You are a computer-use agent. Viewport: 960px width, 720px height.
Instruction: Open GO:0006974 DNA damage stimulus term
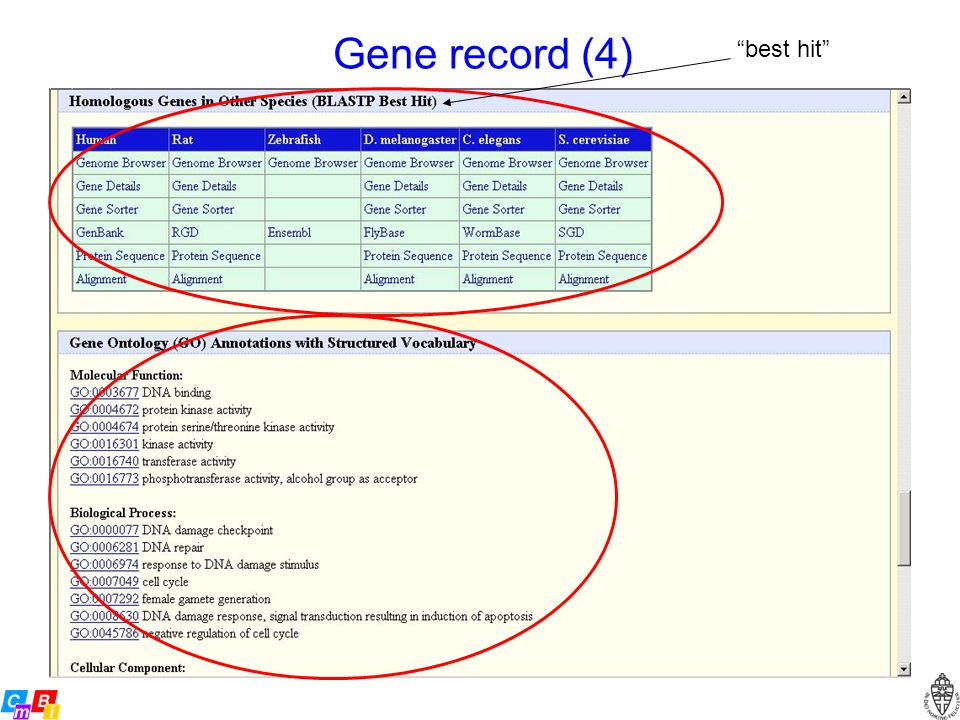coord(104,564)
